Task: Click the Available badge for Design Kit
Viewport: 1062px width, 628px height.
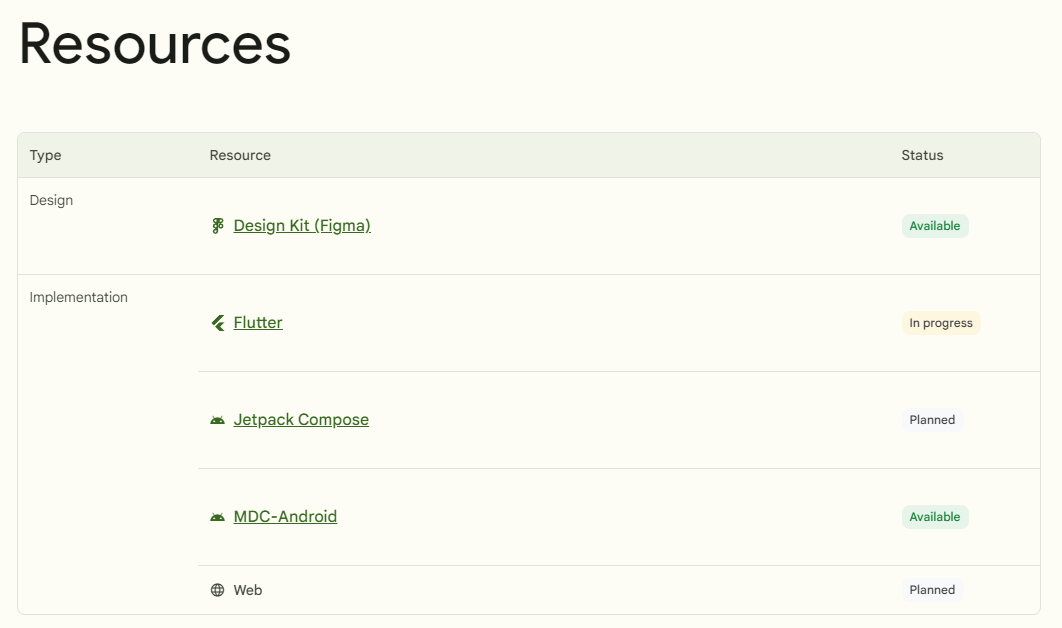Action: (x=935, y=226)
